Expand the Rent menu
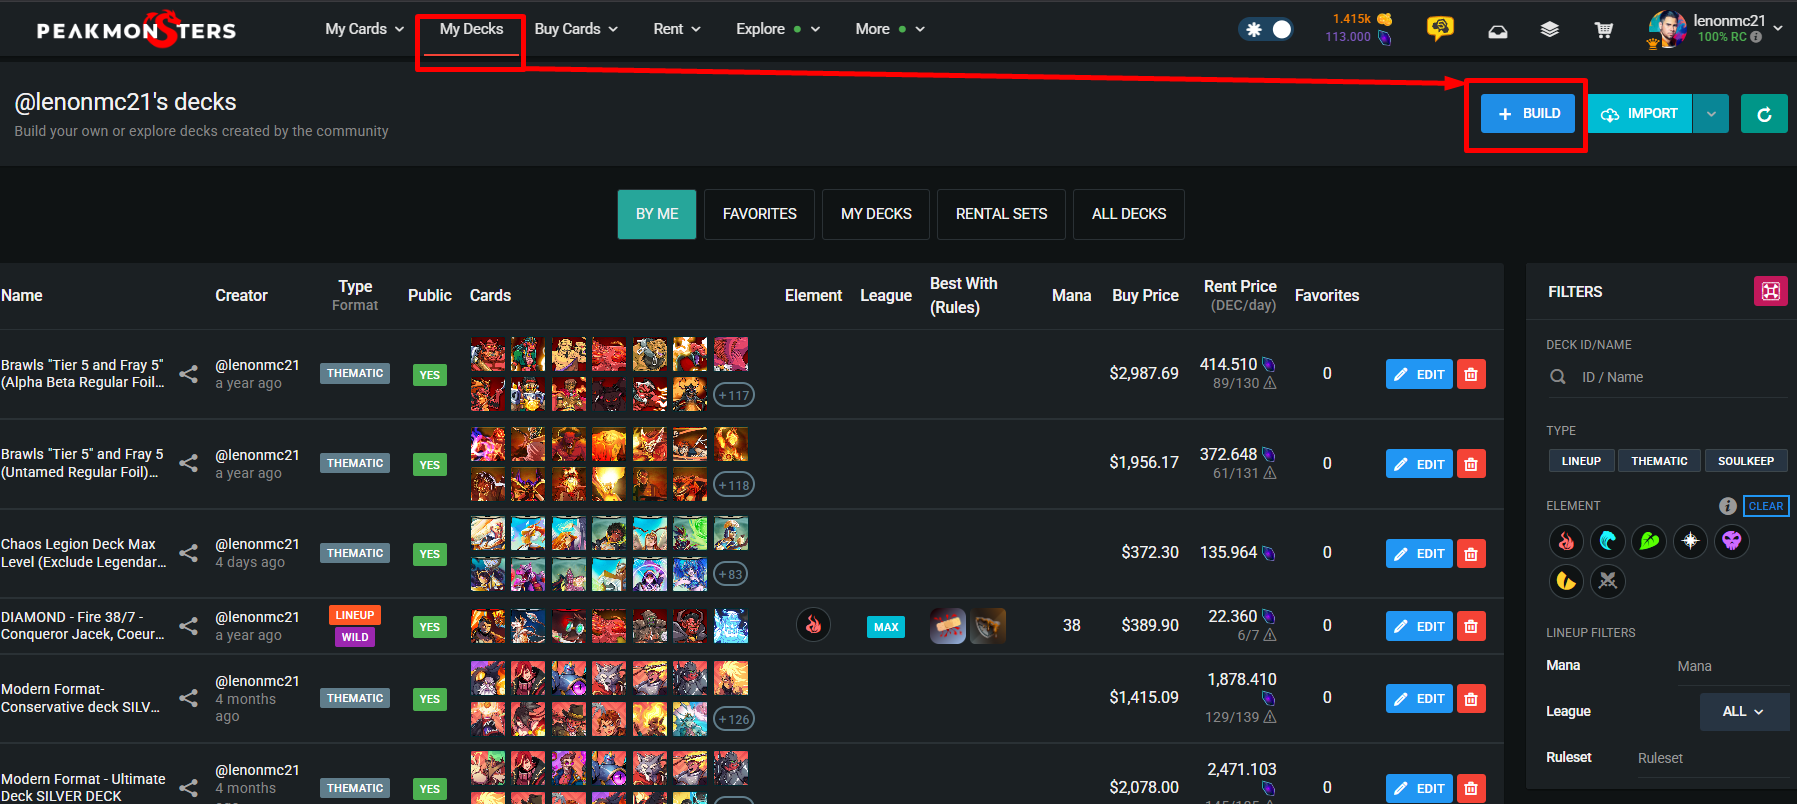This screenshot has width=1797, height=804. (677, 29)
